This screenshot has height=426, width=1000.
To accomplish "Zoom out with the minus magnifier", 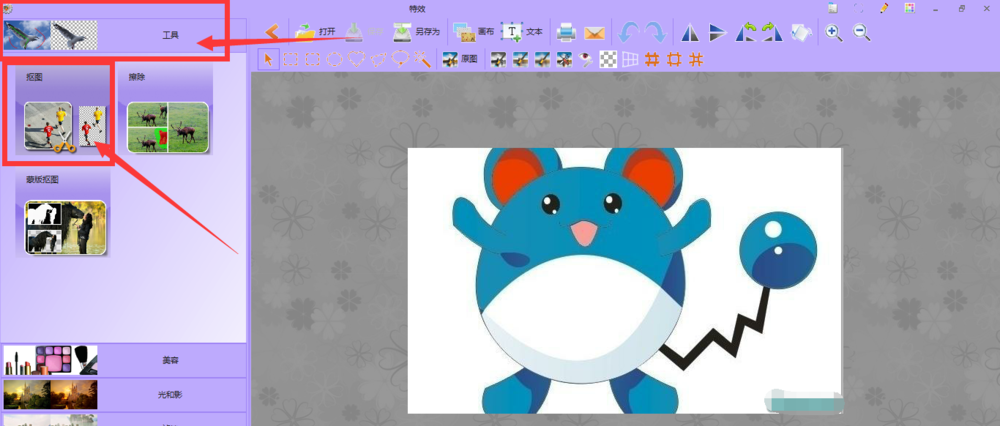I will coord(862,33).
